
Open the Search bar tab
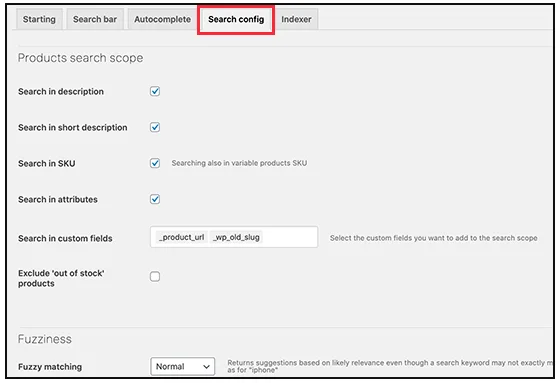[95, 19]
